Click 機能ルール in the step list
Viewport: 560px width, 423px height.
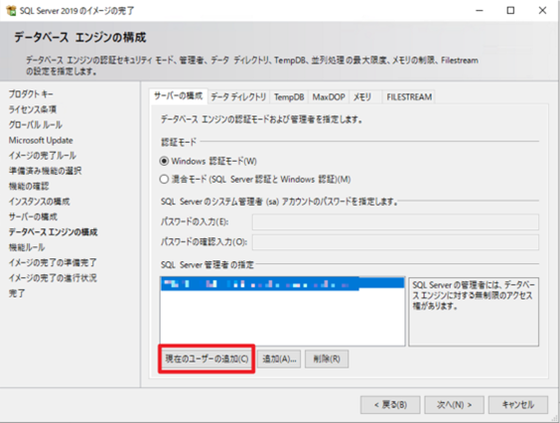click(x=27, y=247)
